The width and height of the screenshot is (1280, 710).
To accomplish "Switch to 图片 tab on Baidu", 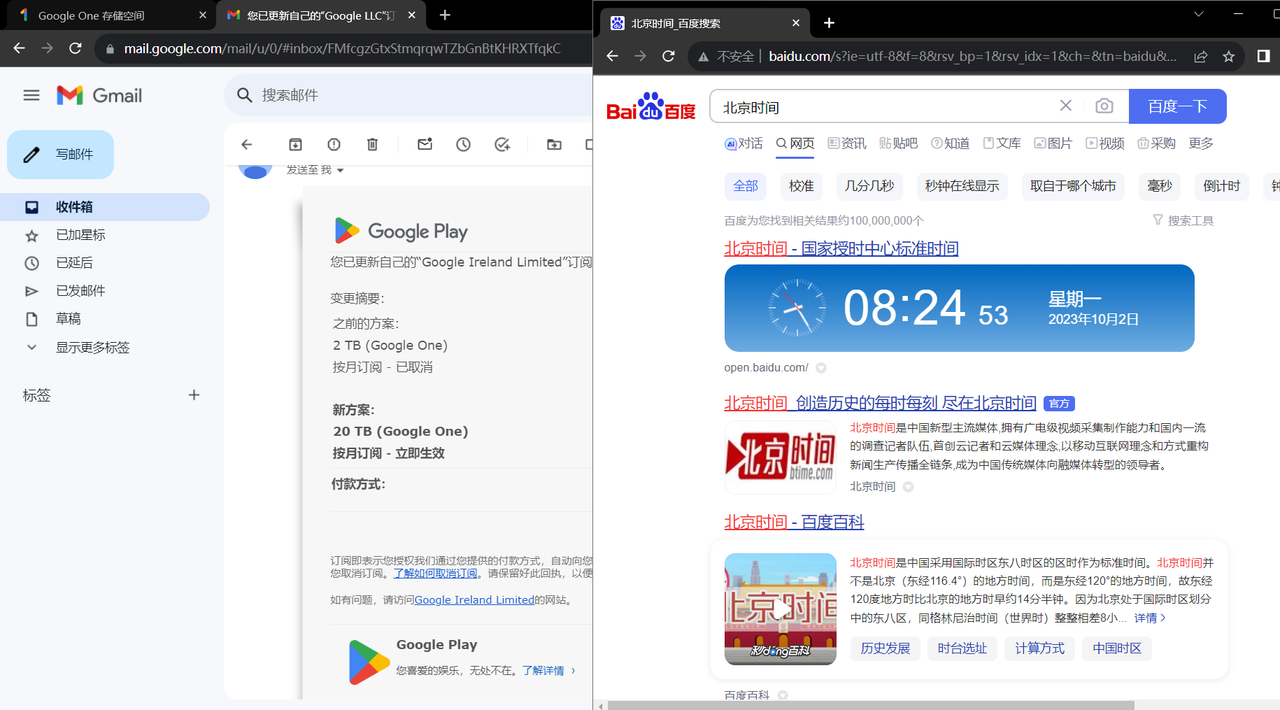I will (x=1053, y=143).
